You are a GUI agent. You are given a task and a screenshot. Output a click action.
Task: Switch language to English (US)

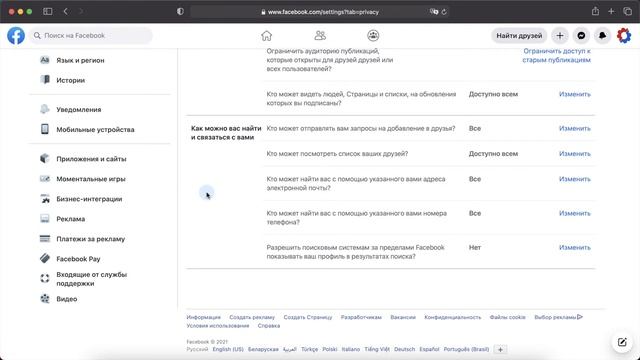coord(228,349)
